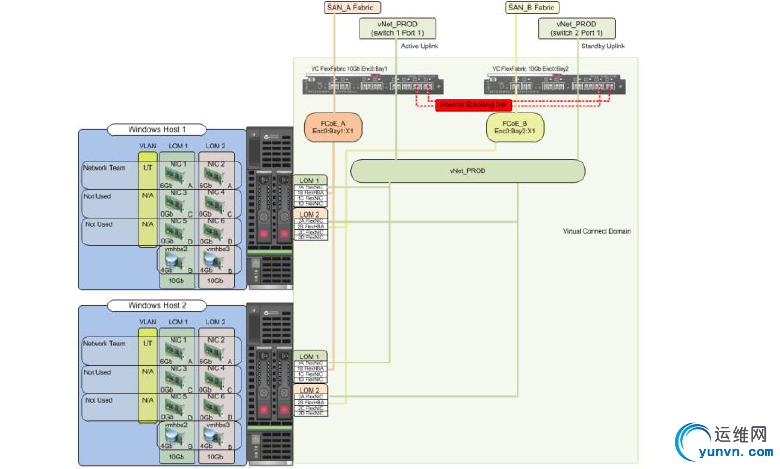
Task: Click the vmhba3 storage icon in Windows Host 1
Action: tap(213, 261)
